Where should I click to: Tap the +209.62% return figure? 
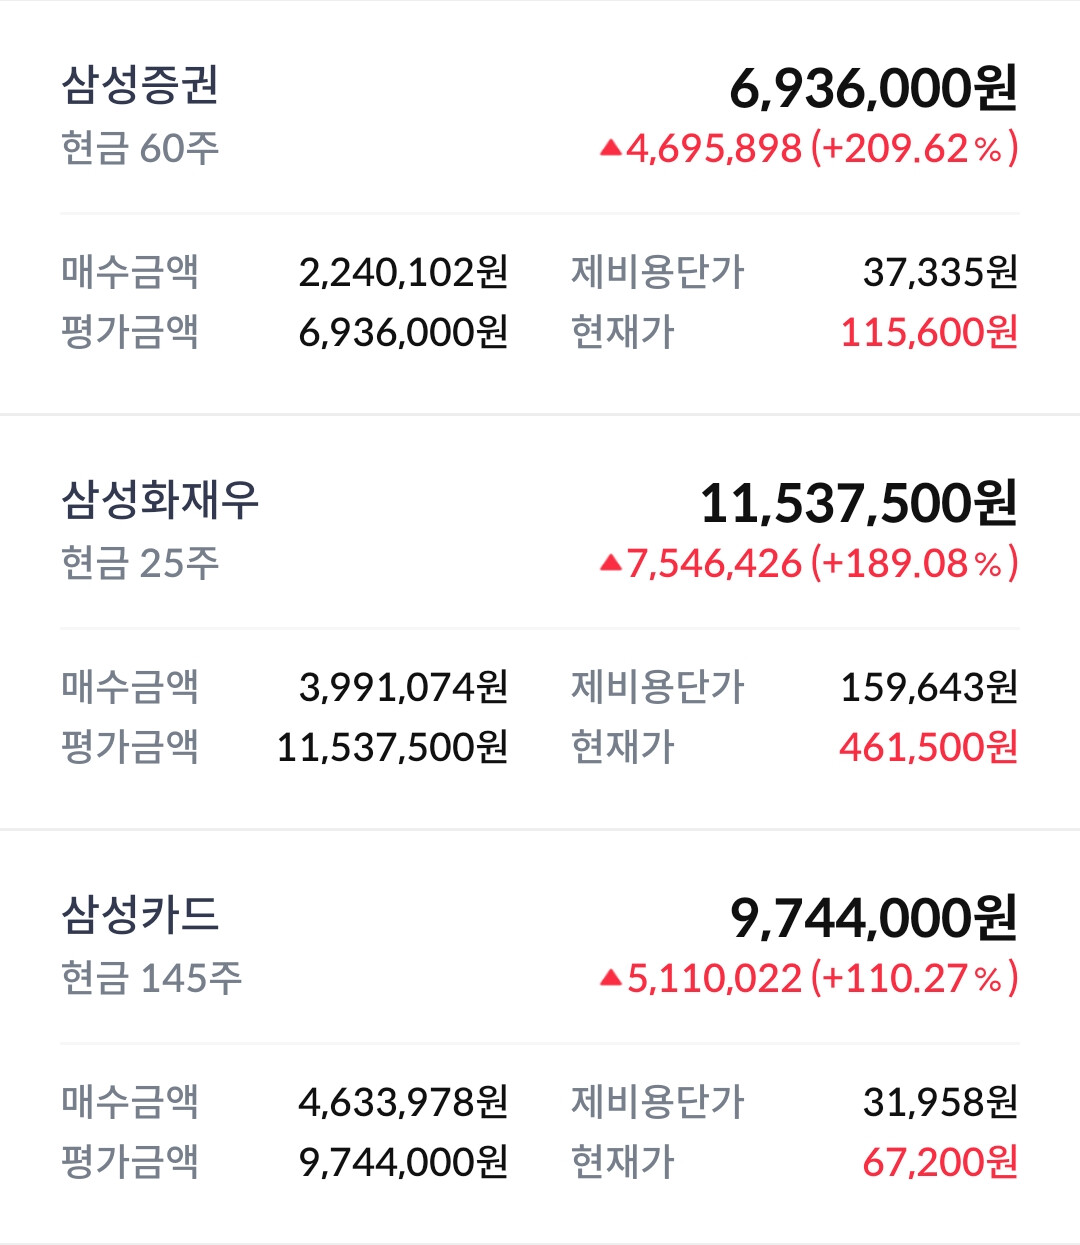point(914,149)
